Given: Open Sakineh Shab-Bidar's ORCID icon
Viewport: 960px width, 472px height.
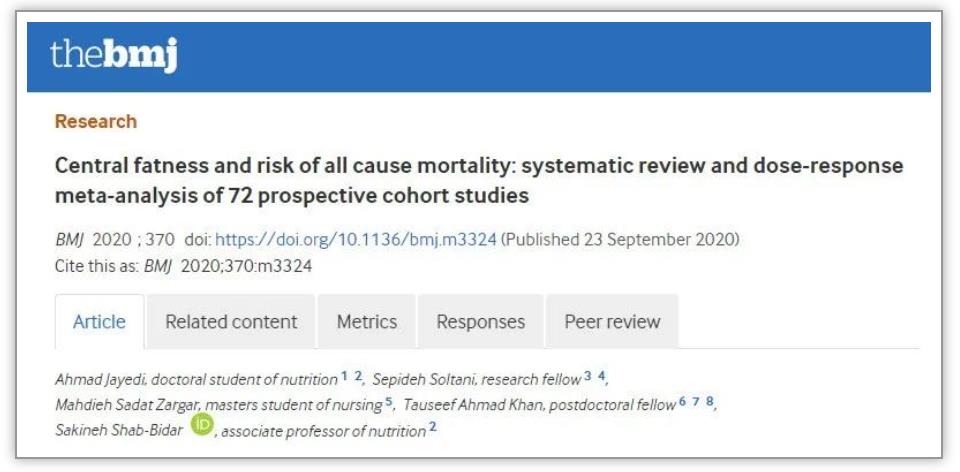Looking at the screenshot, I should point(203,428).
